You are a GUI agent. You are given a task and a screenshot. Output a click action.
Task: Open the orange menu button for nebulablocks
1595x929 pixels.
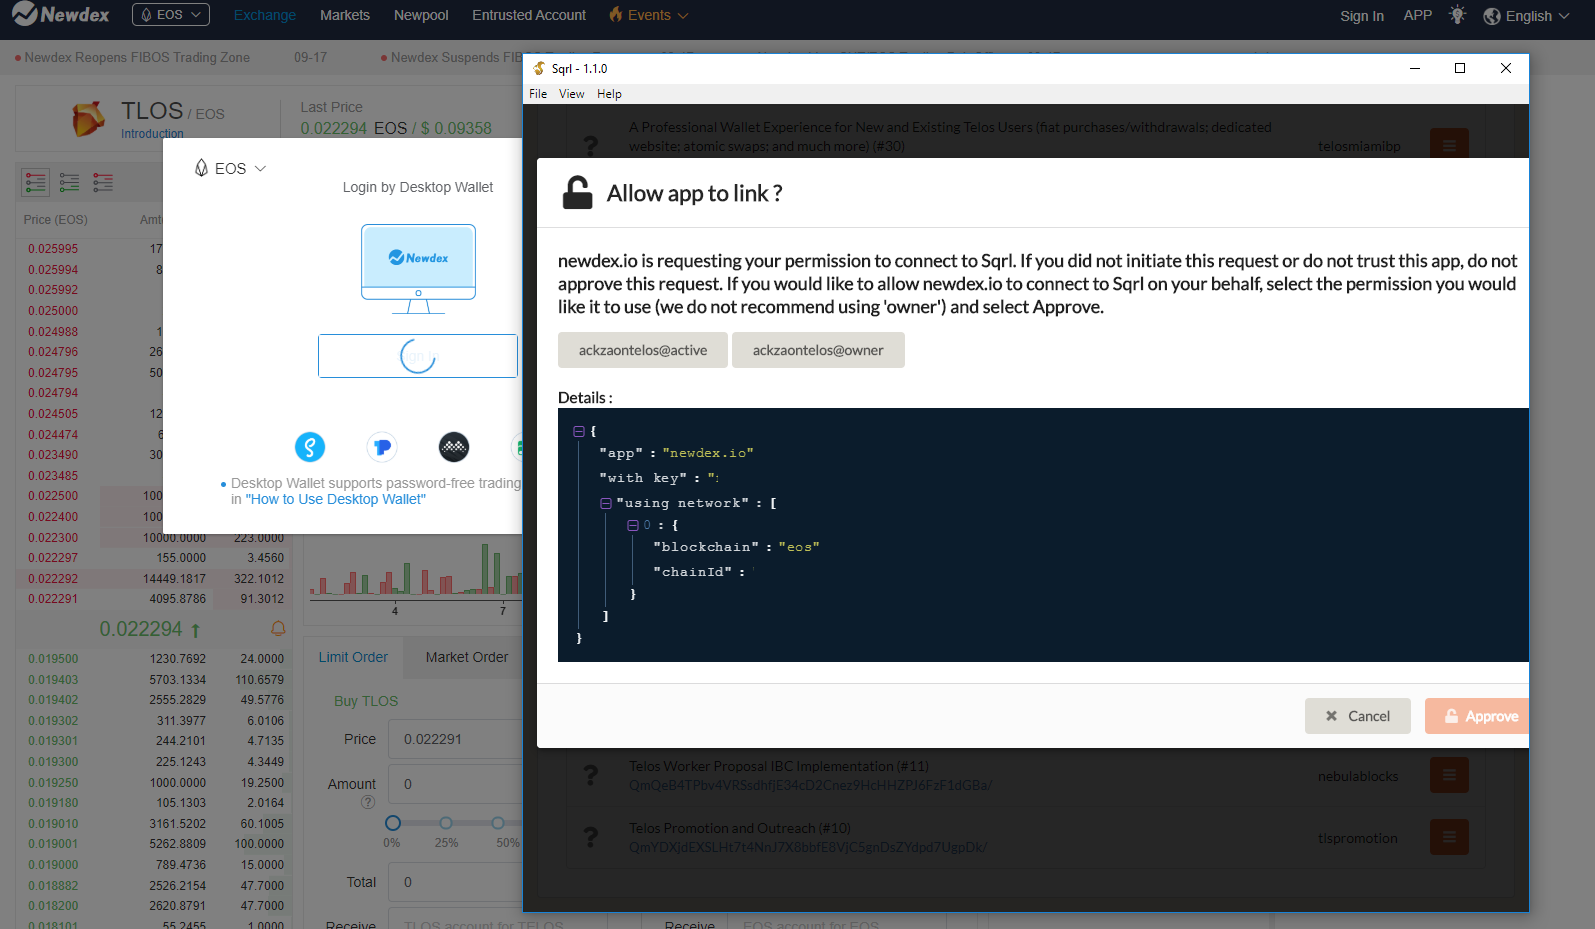[1449, 775]
